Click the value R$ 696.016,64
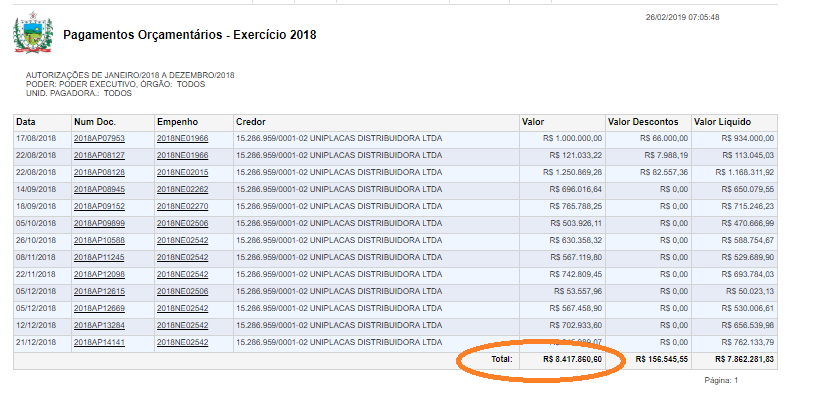The width and height of the screenshot is (817, 399). point(576,189)
